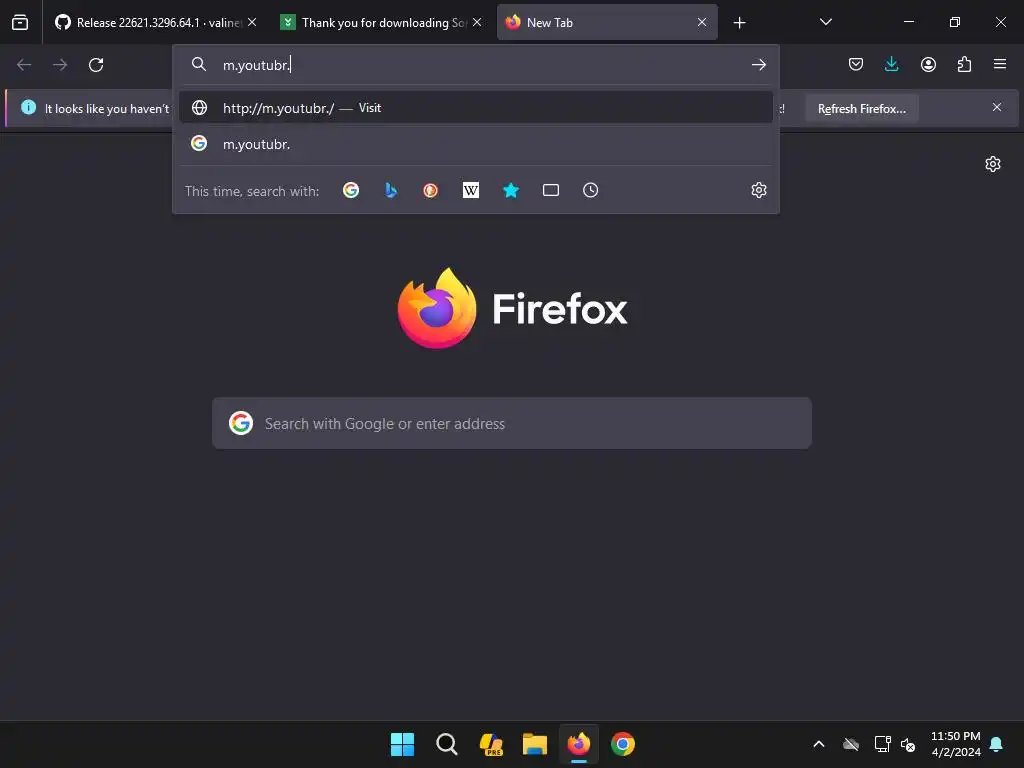1024x768 pixels.
Task: Go forward one page
Action: (x=60, y=65)
